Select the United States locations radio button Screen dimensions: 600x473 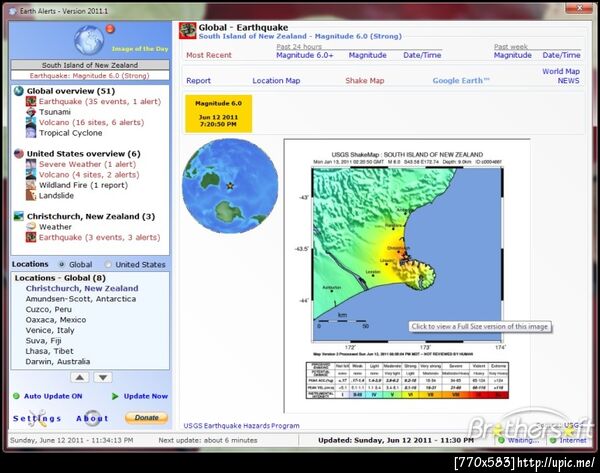[x=108, y=264]
